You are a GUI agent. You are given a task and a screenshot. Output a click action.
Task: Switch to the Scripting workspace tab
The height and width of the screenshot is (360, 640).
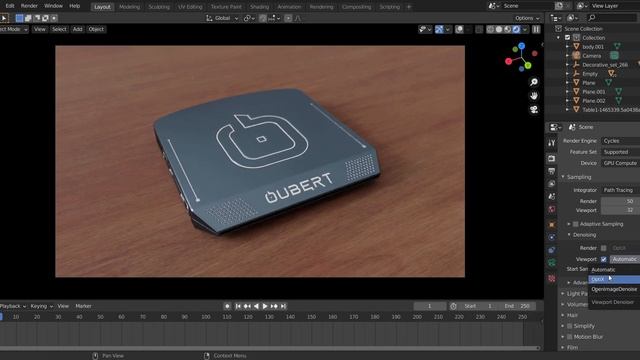pos(389,7)
